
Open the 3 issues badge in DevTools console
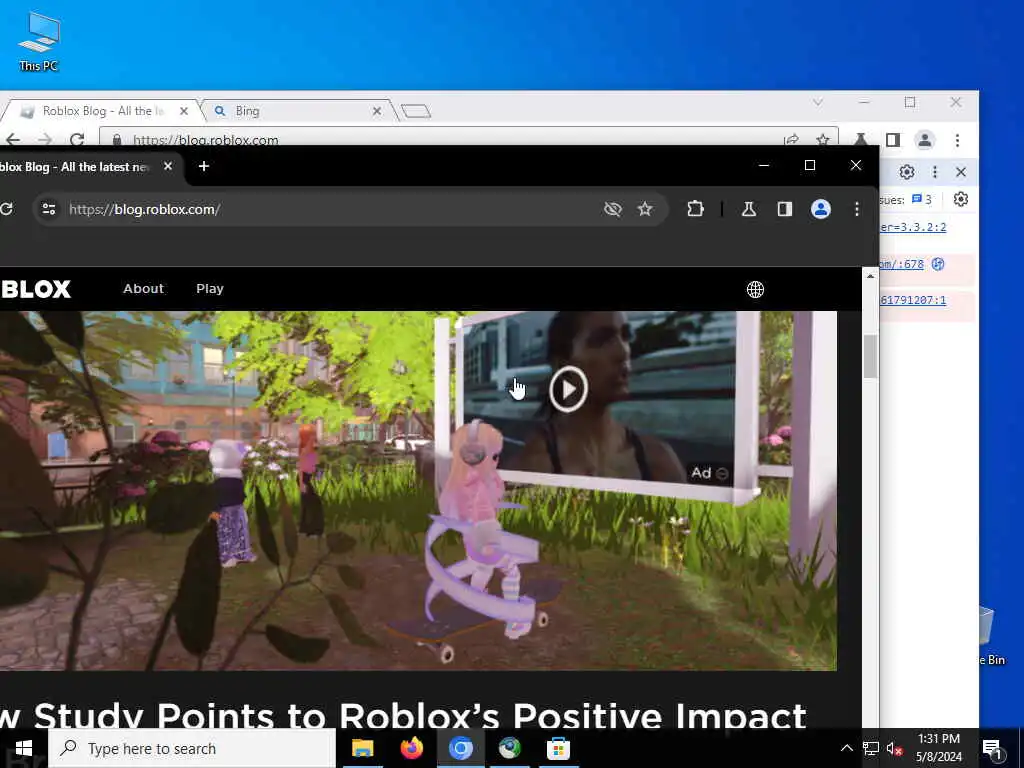921,199
